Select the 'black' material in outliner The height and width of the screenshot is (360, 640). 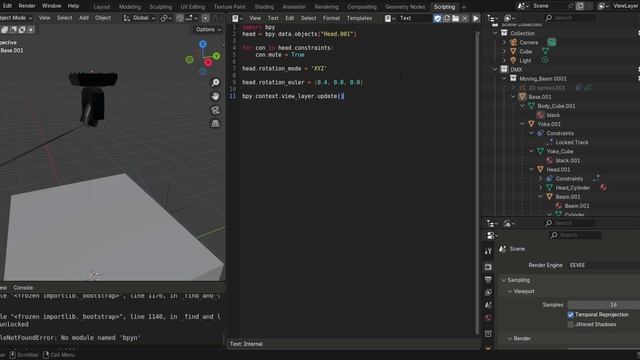(553, 115)
